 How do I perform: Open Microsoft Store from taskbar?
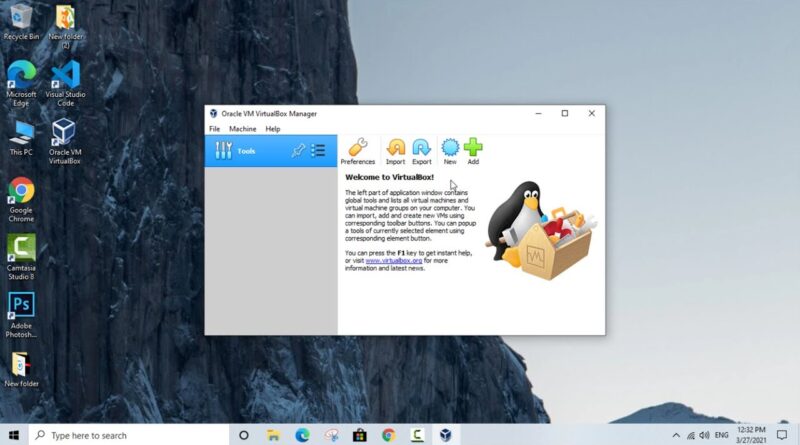click(x=360, y=435)
